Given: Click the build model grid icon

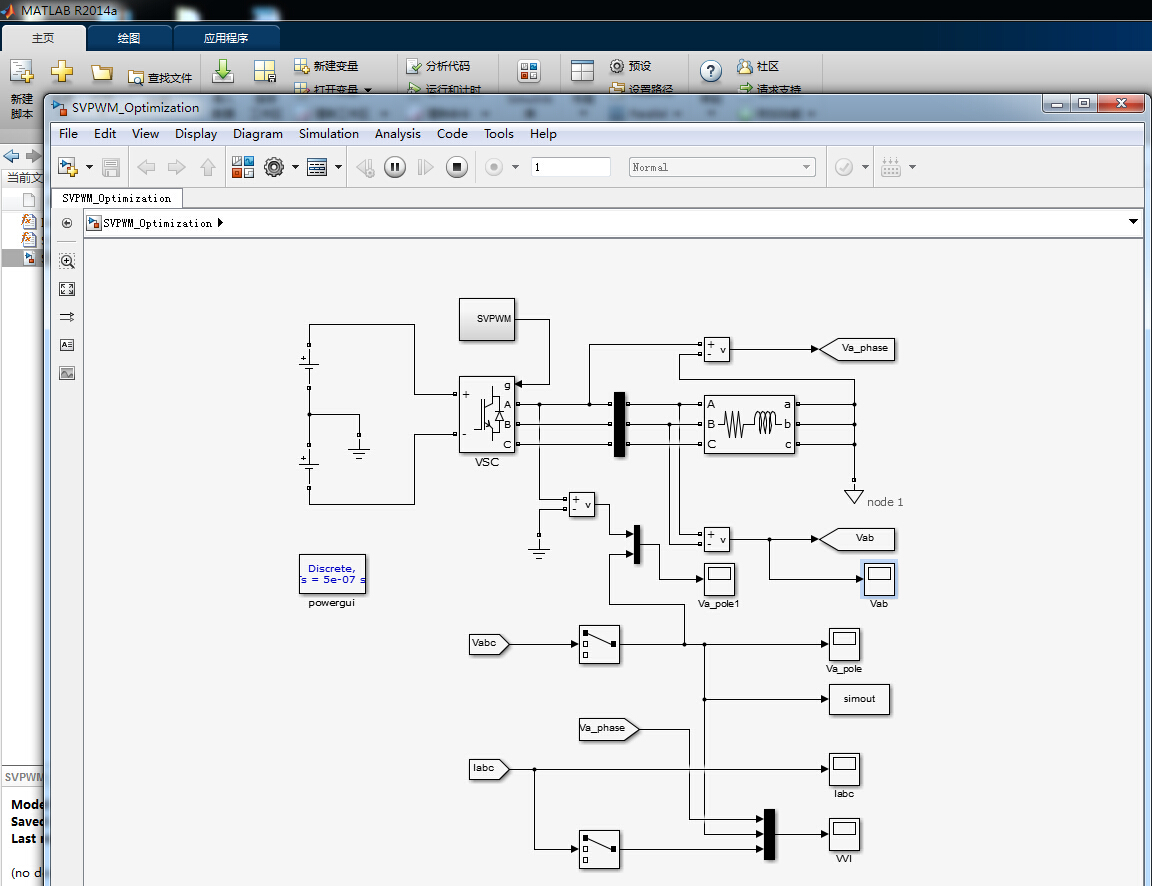Looking at the screenshot, I should (891, 167).
